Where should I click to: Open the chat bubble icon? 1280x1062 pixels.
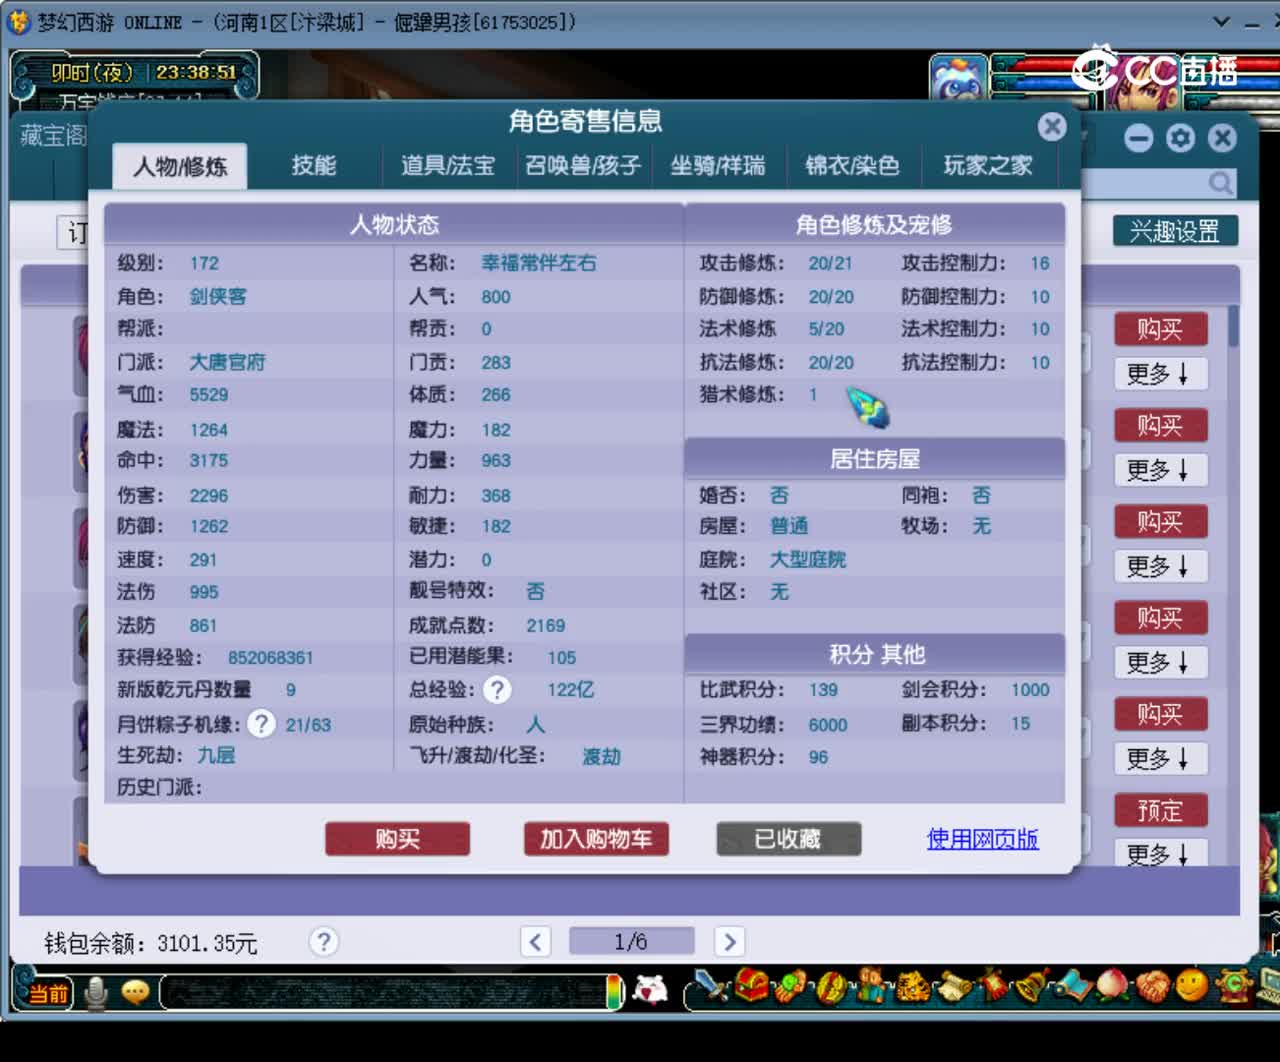click(135, 992)
